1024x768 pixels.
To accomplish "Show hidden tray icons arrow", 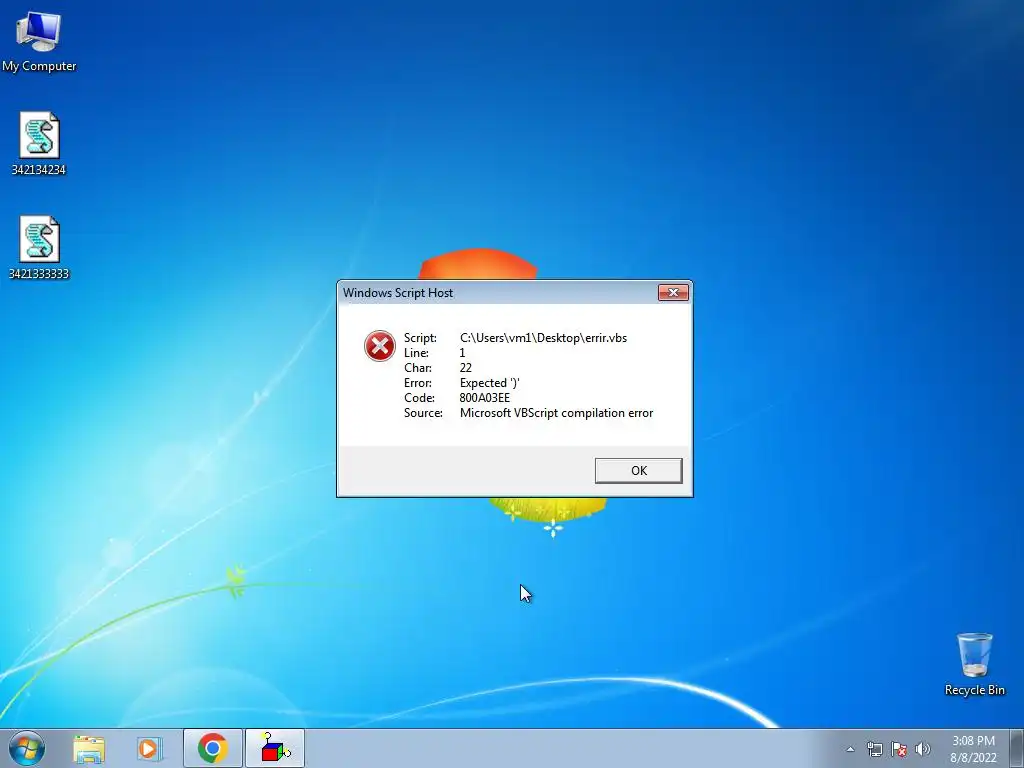I will (850, 749).
